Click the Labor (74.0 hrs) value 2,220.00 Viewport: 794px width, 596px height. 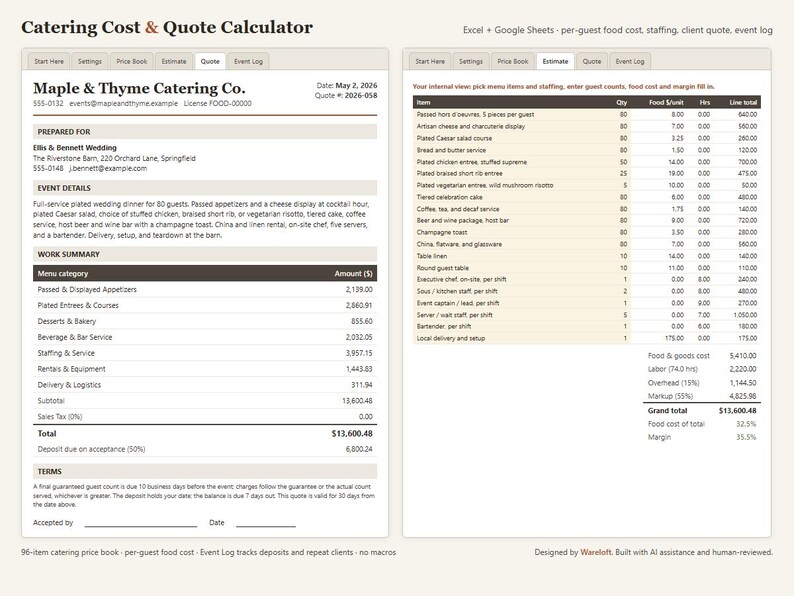pos(743,369)
